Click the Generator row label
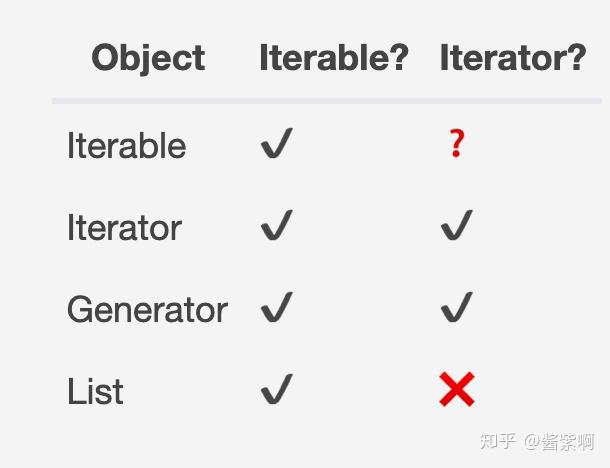 (x=147, y=309)
